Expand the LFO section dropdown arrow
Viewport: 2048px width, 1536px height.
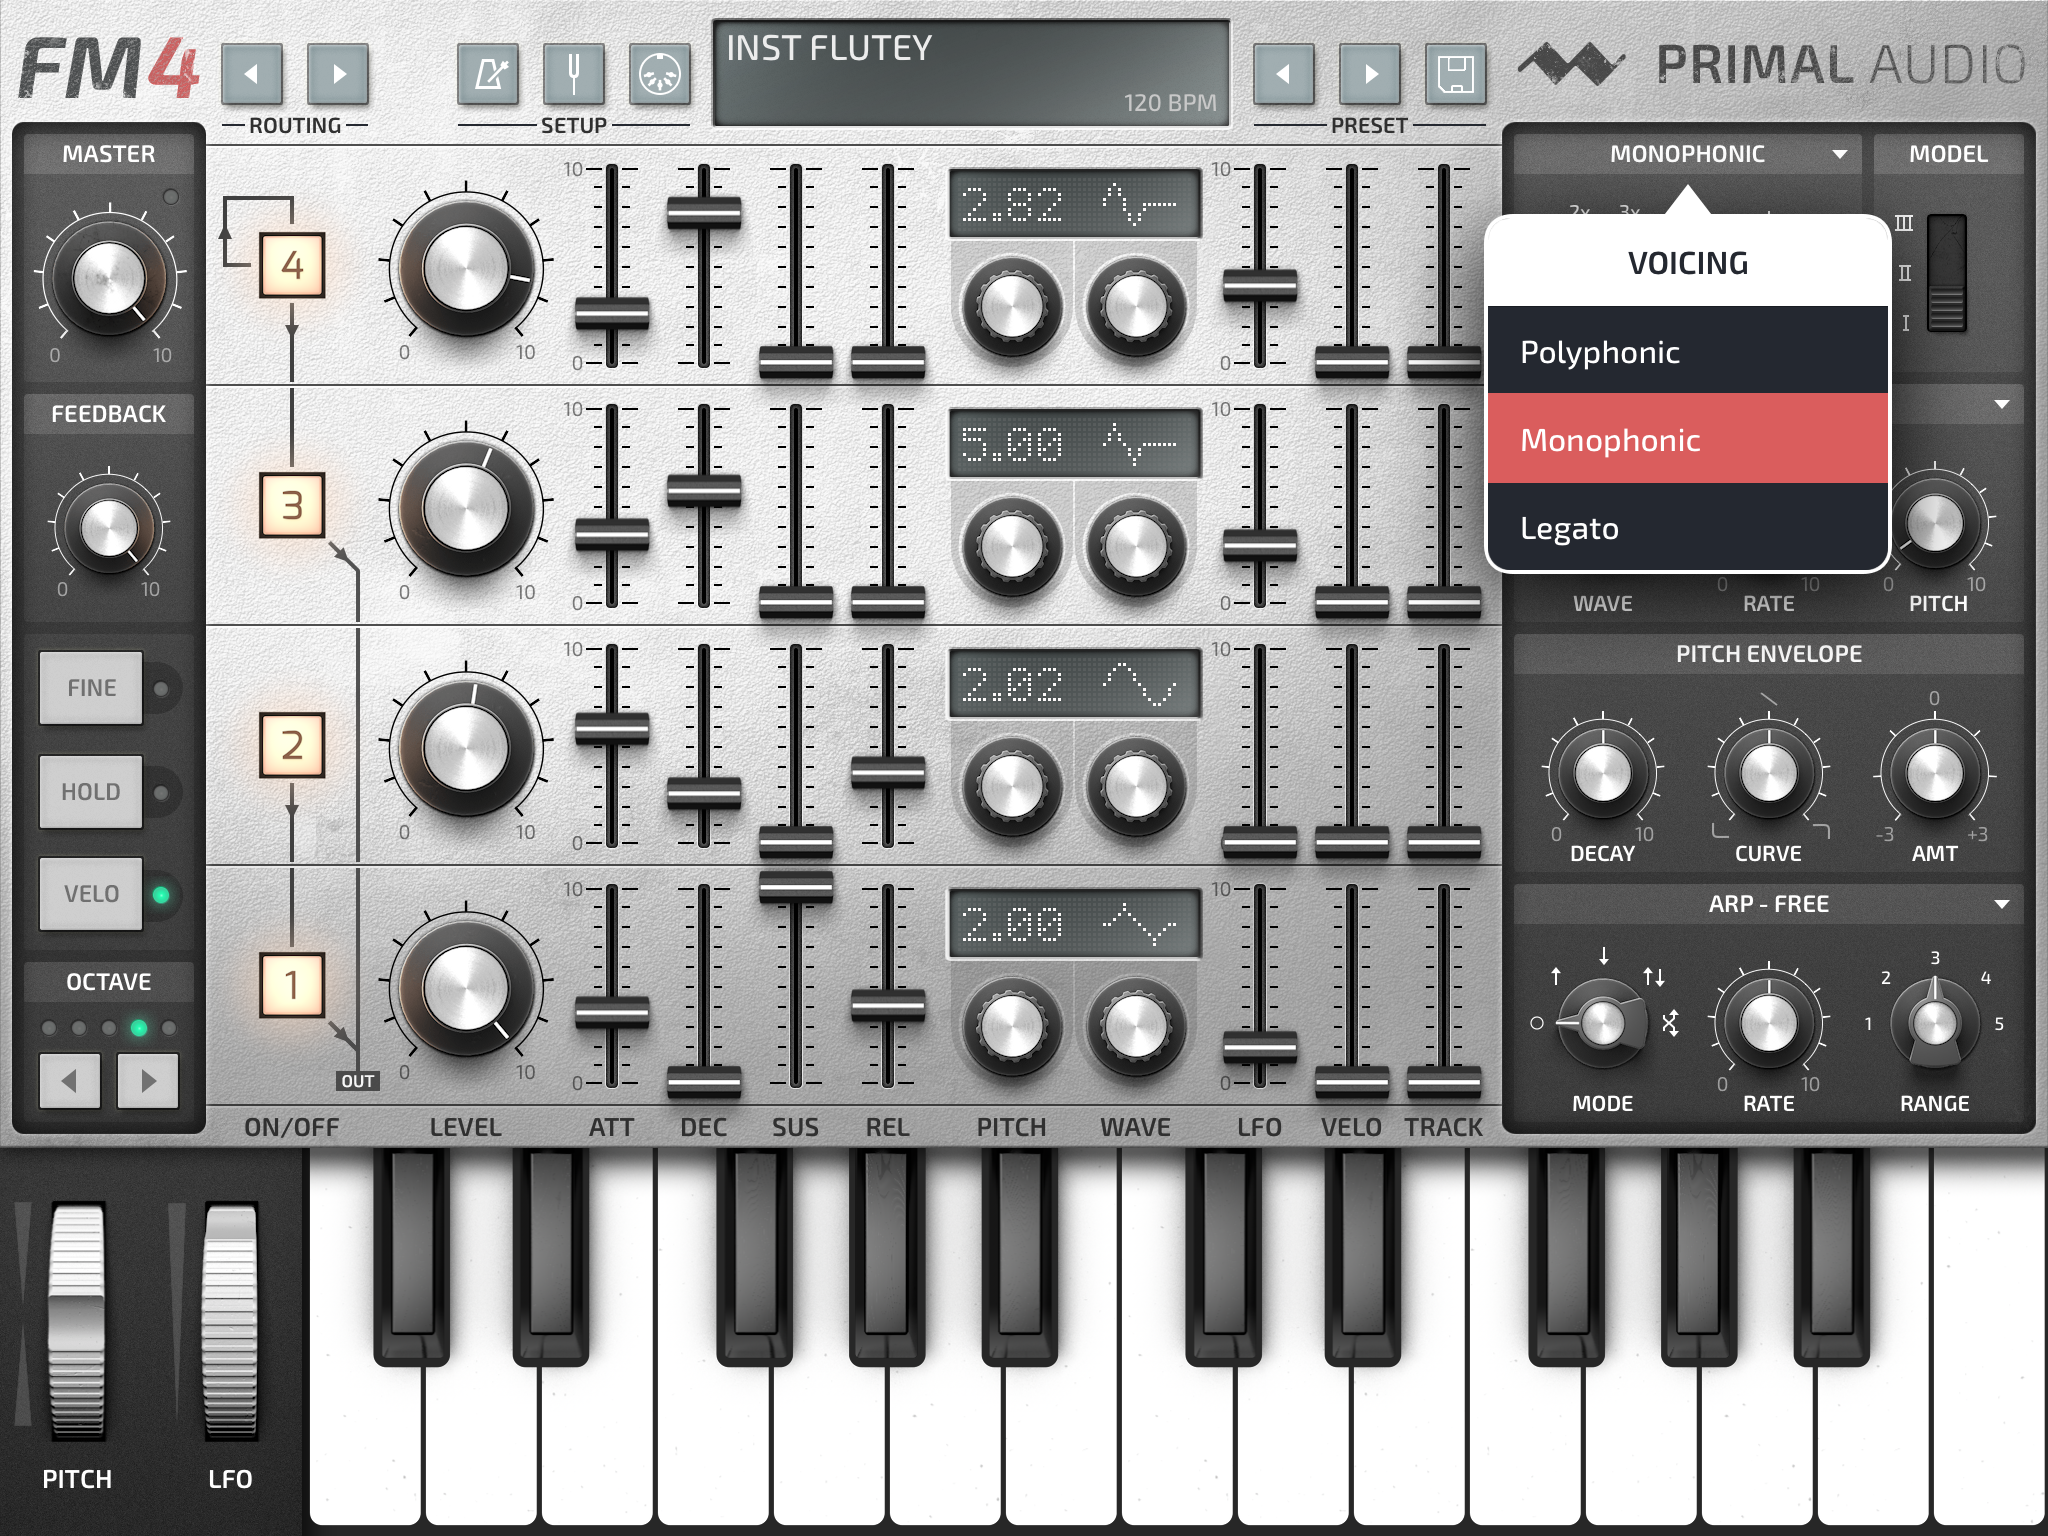click(x=2002, y=404)
